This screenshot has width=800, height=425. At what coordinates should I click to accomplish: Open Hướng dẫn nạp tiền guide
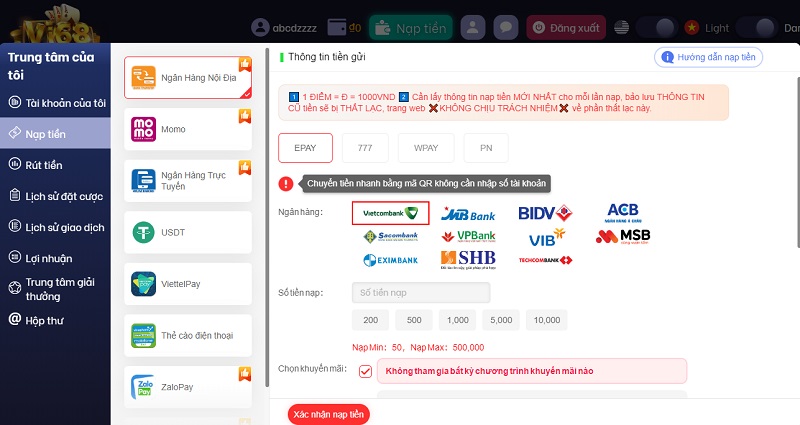pos(708,57)
